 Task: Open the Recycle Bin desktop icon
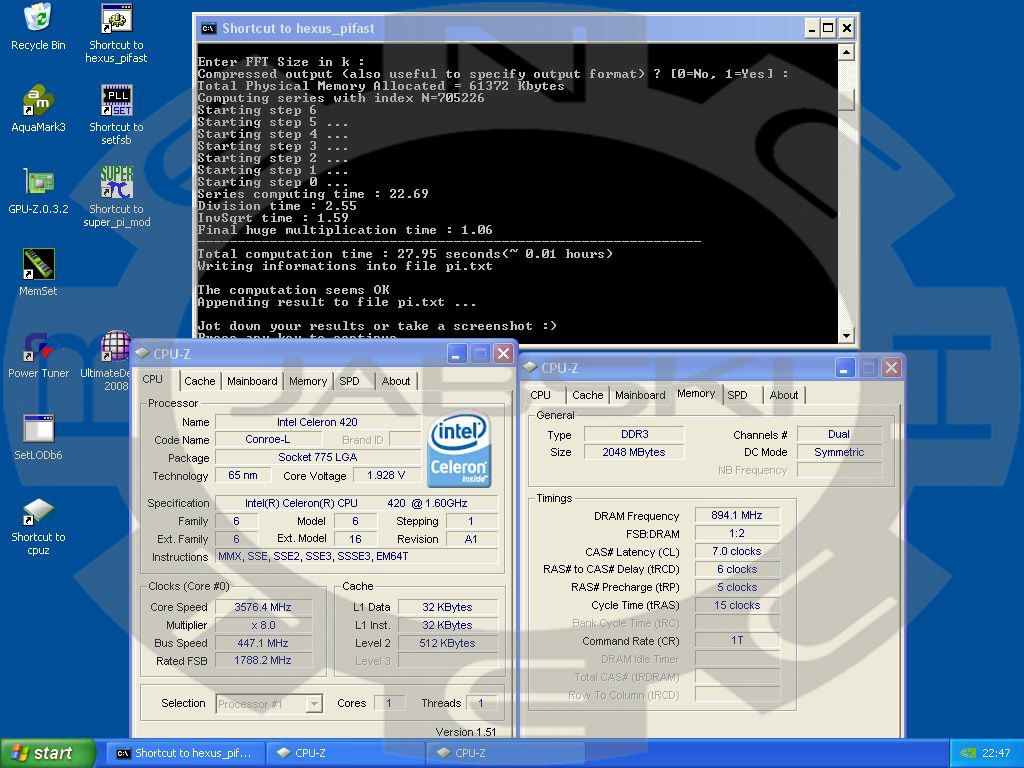click(x=38, y=27)
